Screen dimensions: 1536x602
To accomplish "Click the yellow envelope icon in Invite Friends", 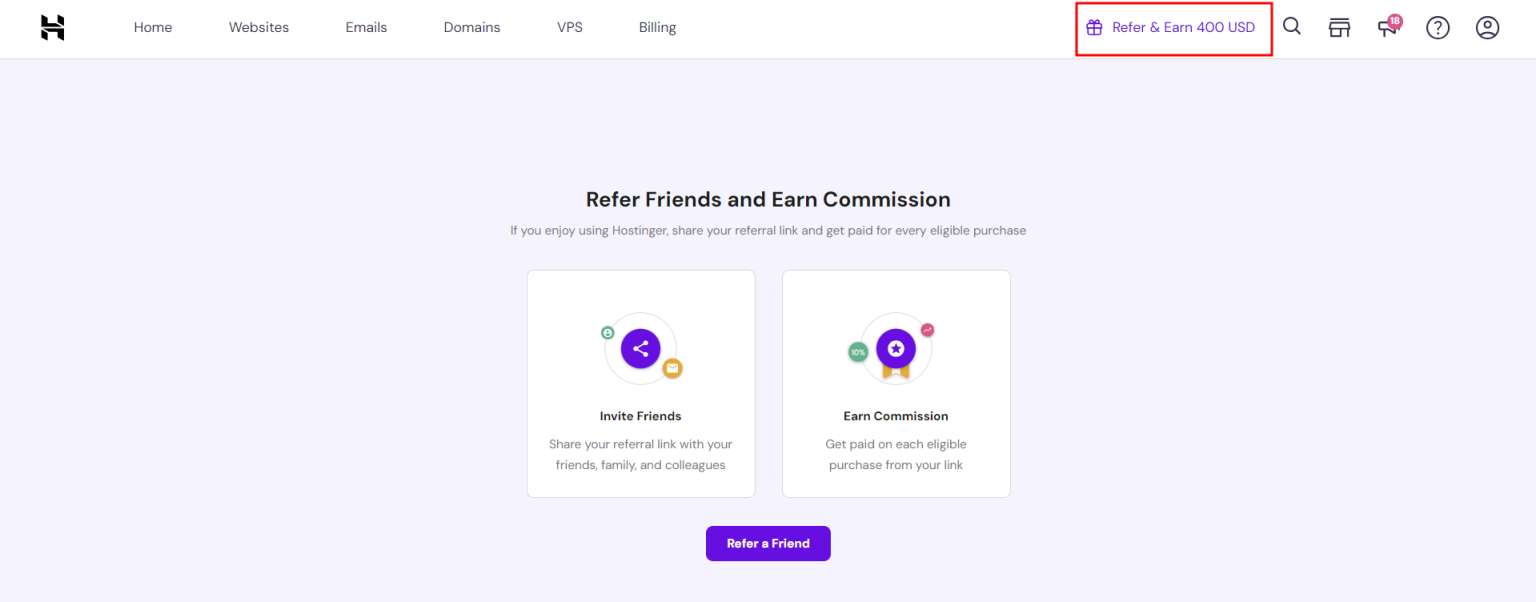I will point(673,368).
